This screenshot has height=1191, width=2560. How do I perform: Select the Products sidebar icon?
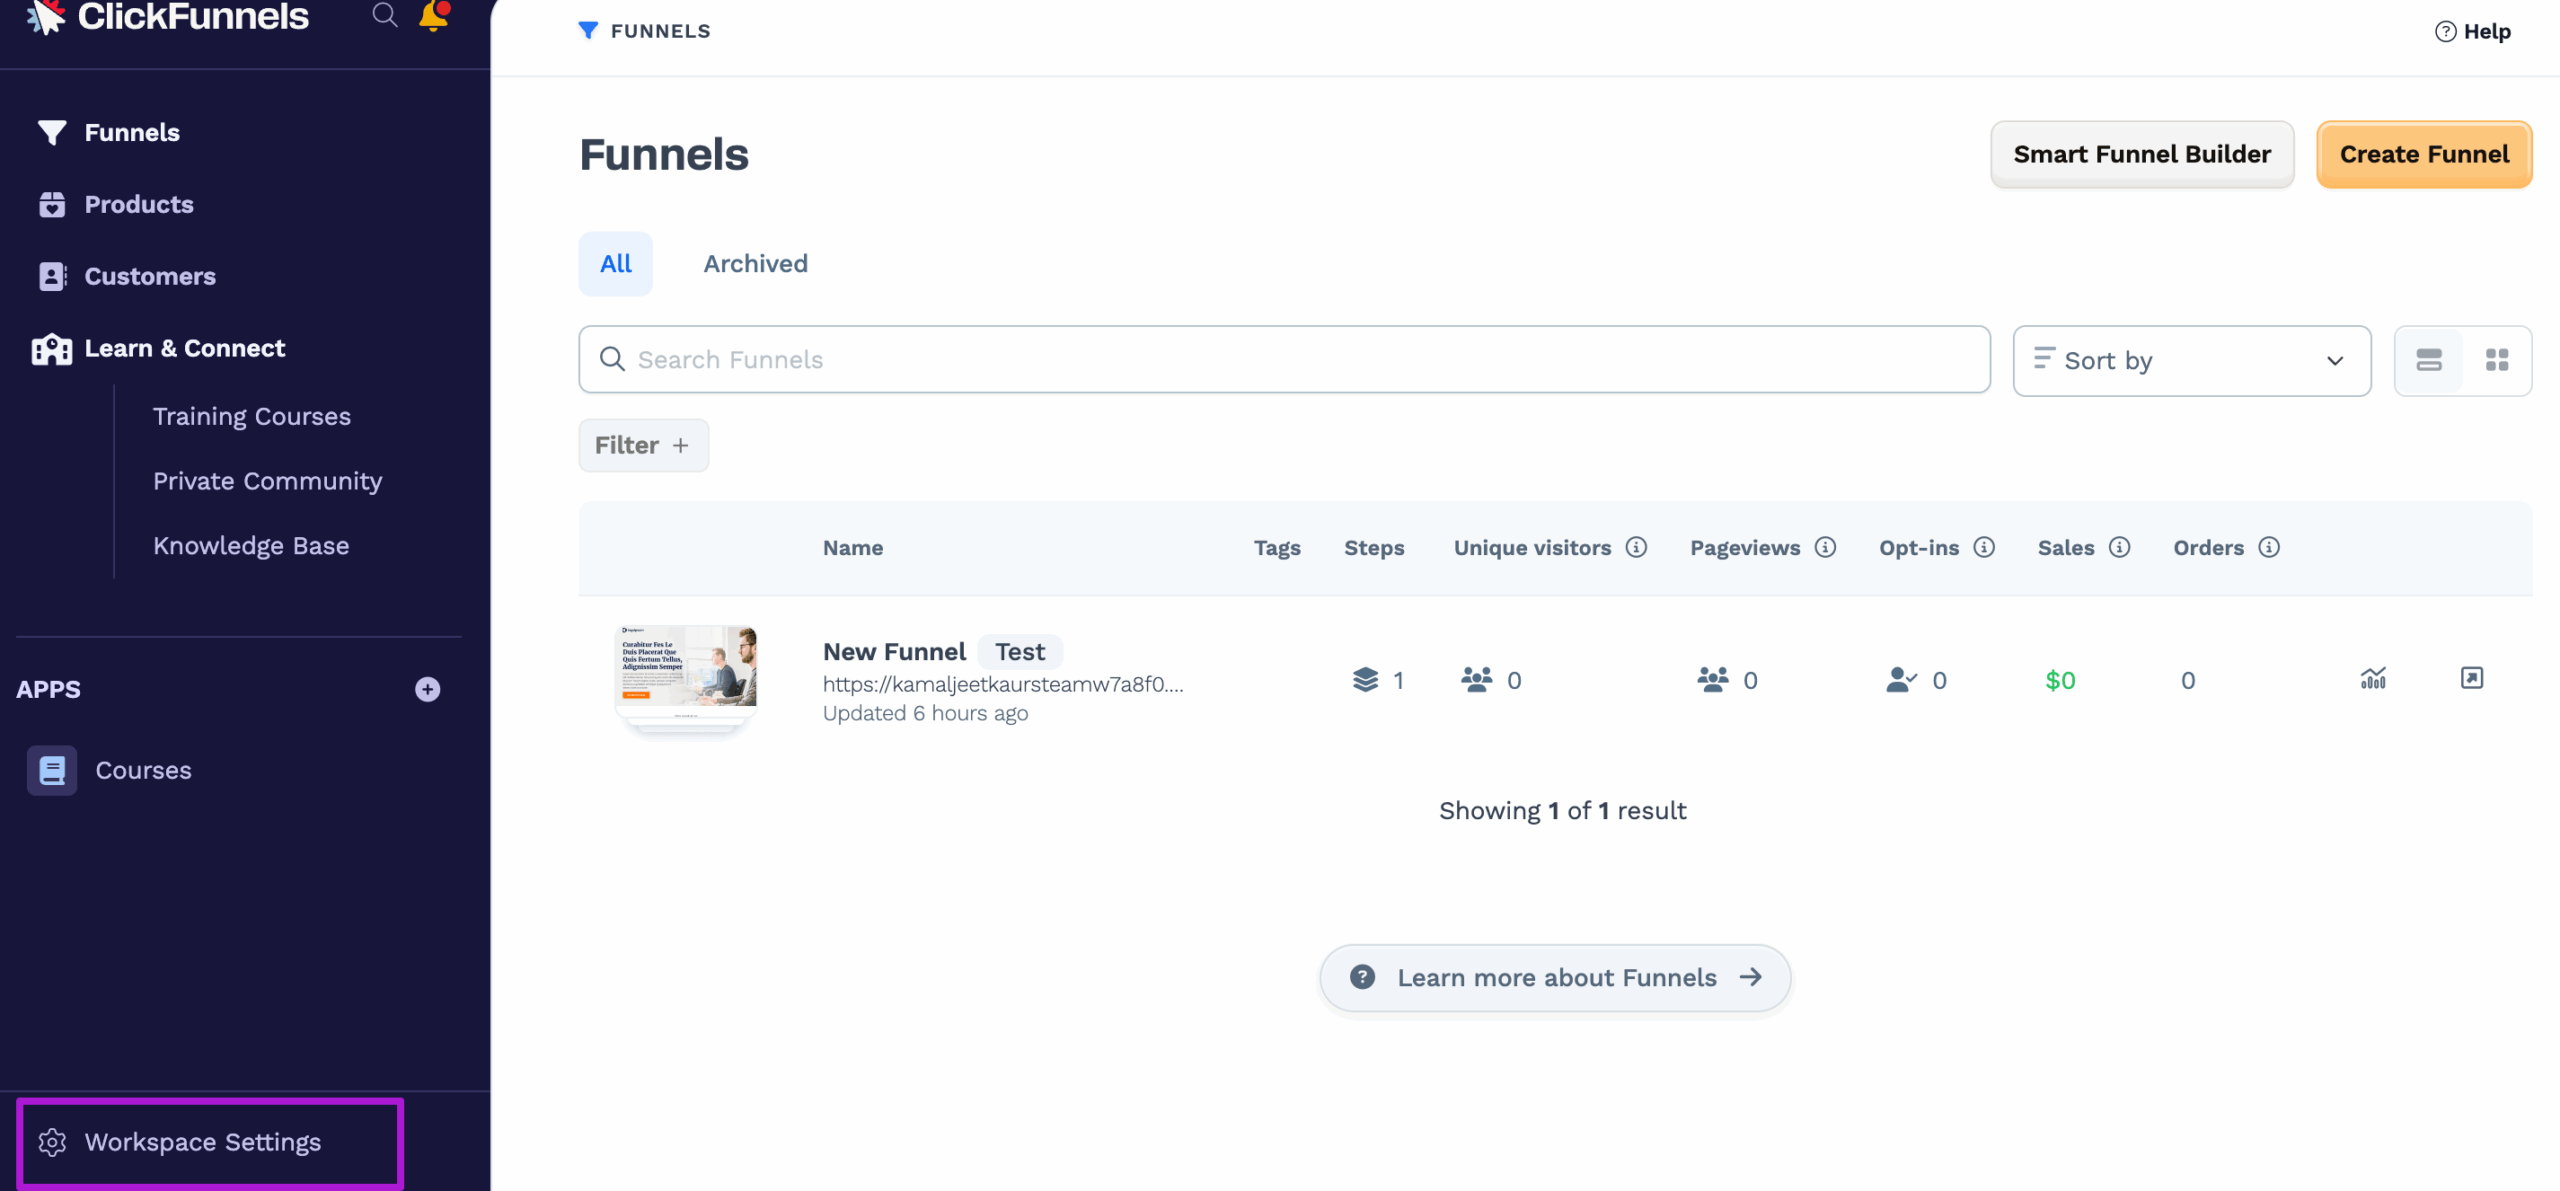click(53, 204)
